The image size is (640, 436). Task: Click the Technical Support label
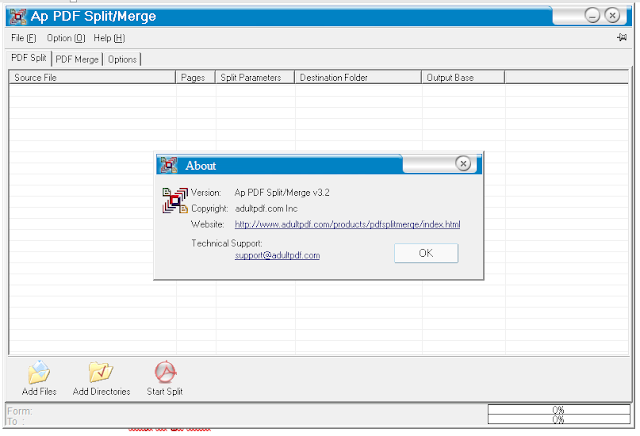[x=227, y=243]
